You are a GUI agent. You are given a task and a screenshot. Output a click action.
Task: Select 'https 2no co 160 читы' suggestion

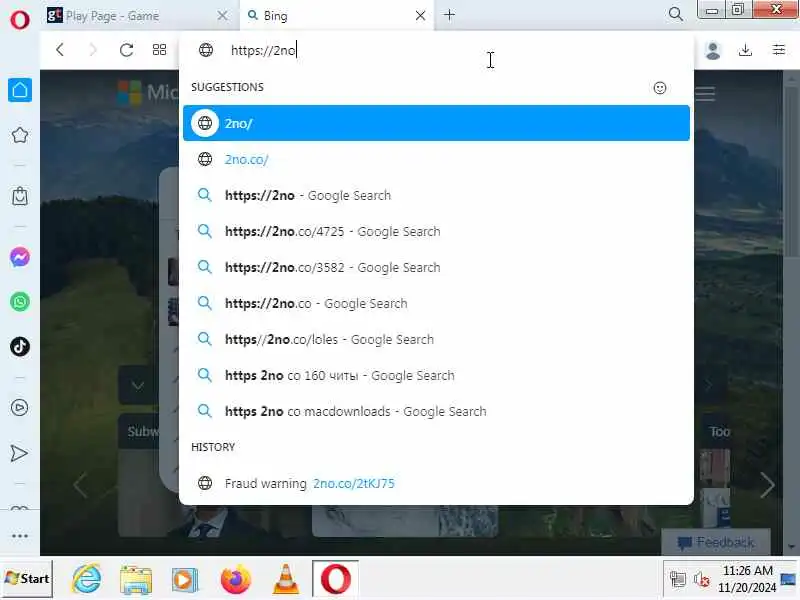(436, 376)
